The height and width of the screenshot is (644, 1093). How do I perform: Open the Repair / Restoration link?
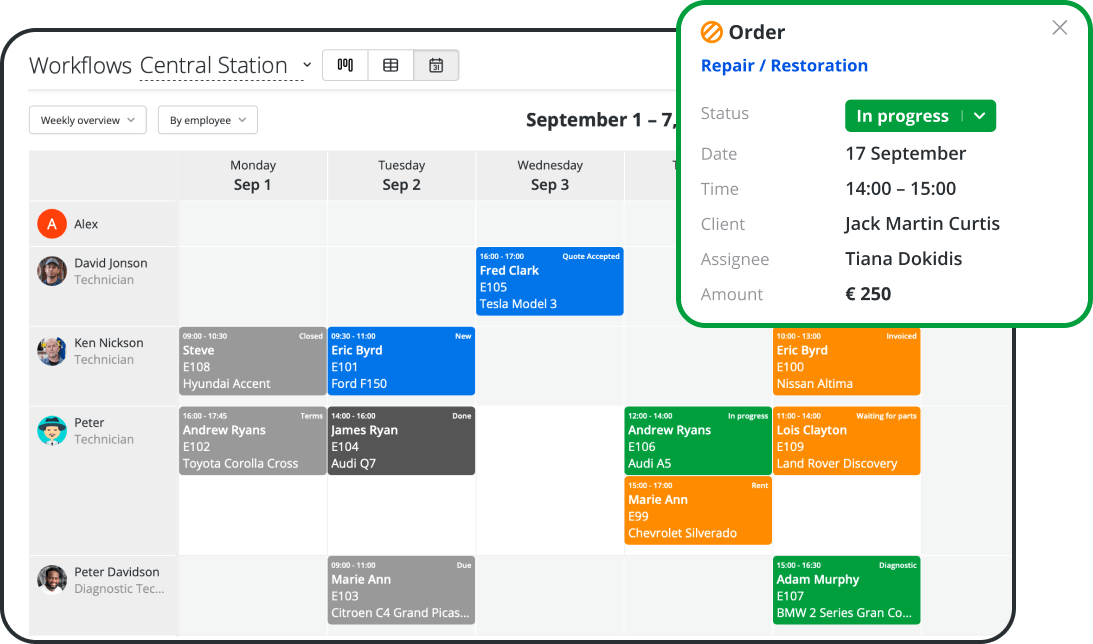point(783,65)
